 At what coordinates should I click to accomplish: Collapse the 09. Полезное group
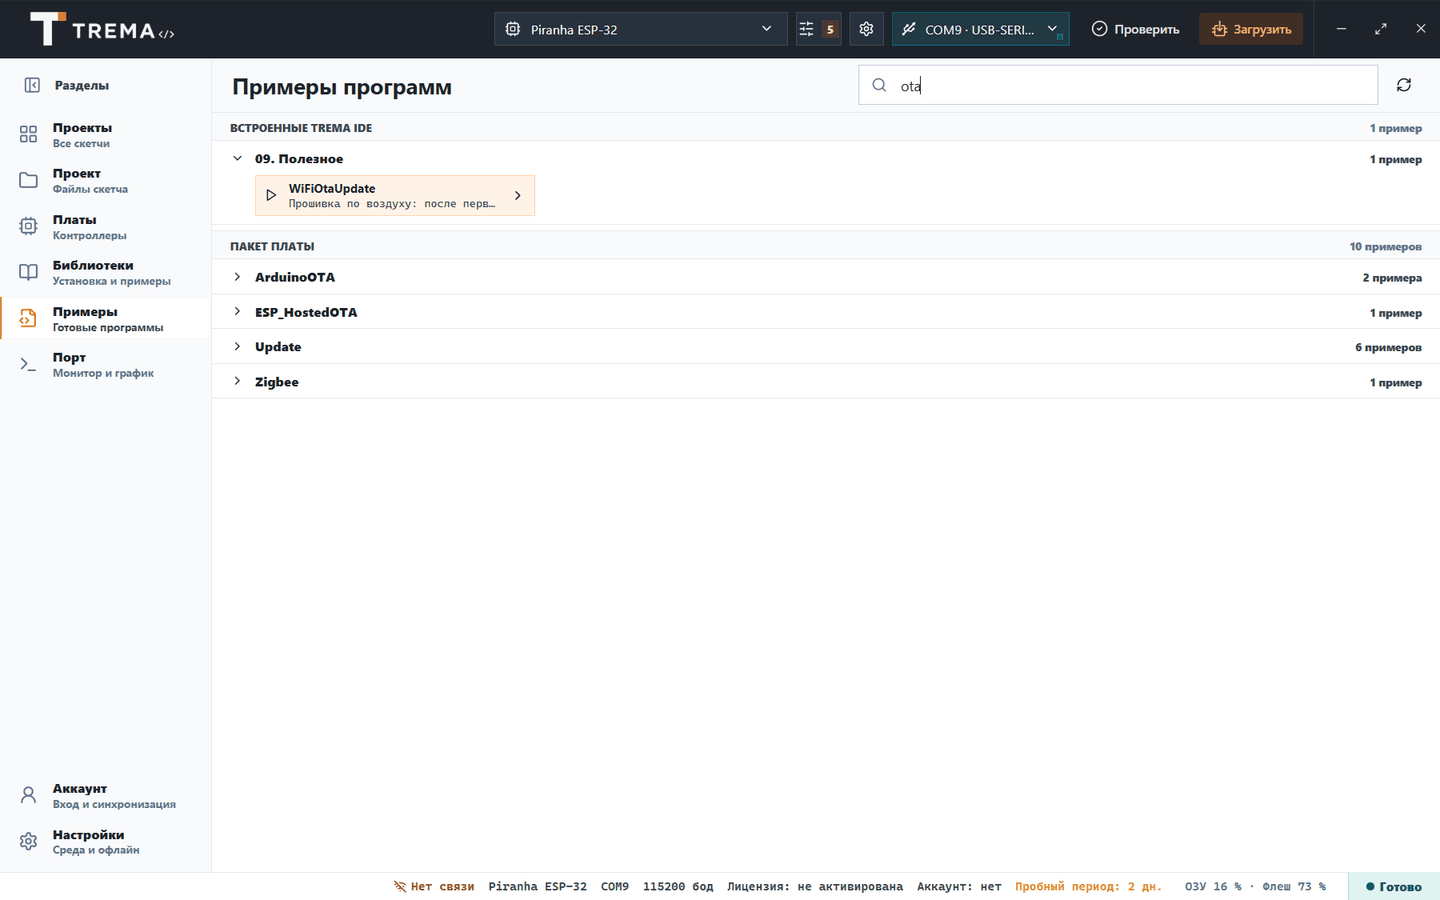(x=237, y=158)
